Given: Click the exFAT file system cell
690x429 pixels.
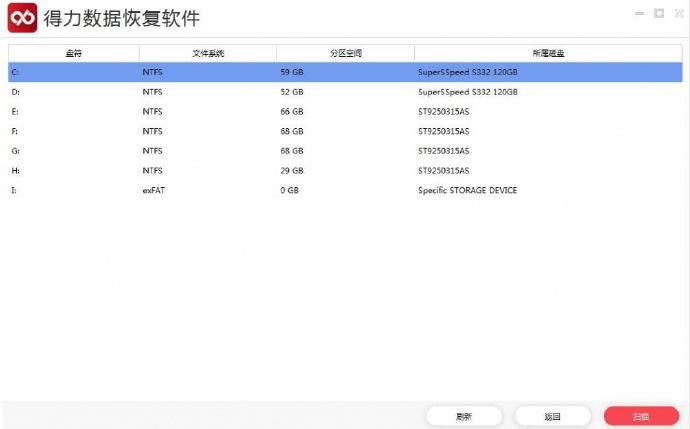Looking at the screenshot, I should 154,191.
